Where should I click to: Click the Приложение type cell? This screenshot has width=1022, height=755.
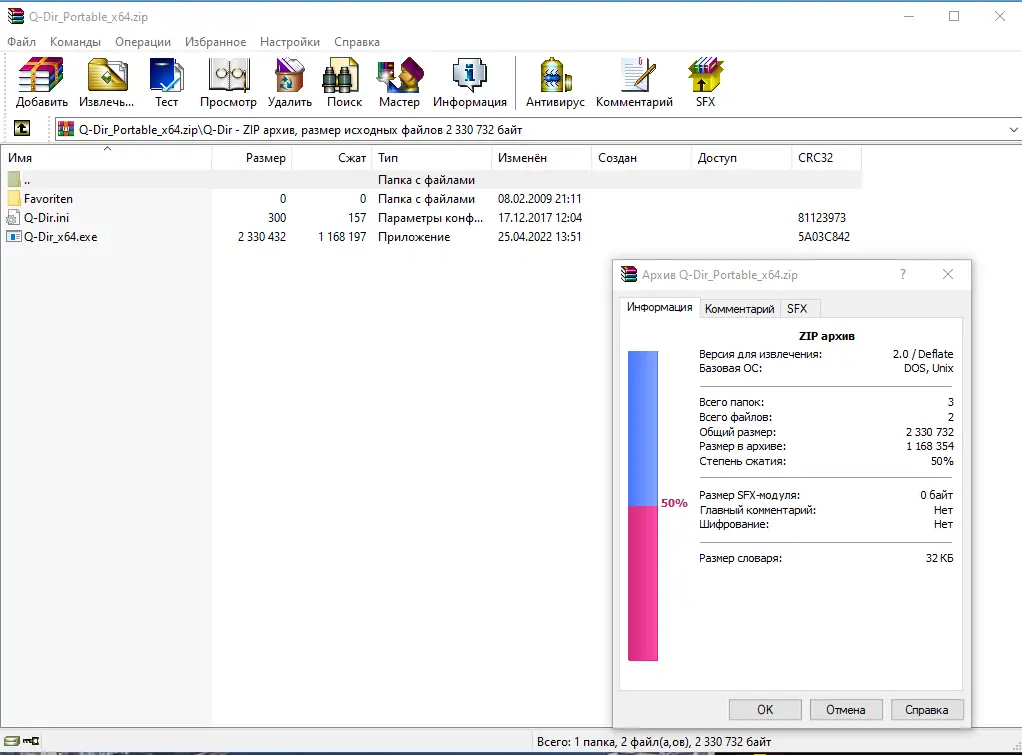(x=414, y=237)
